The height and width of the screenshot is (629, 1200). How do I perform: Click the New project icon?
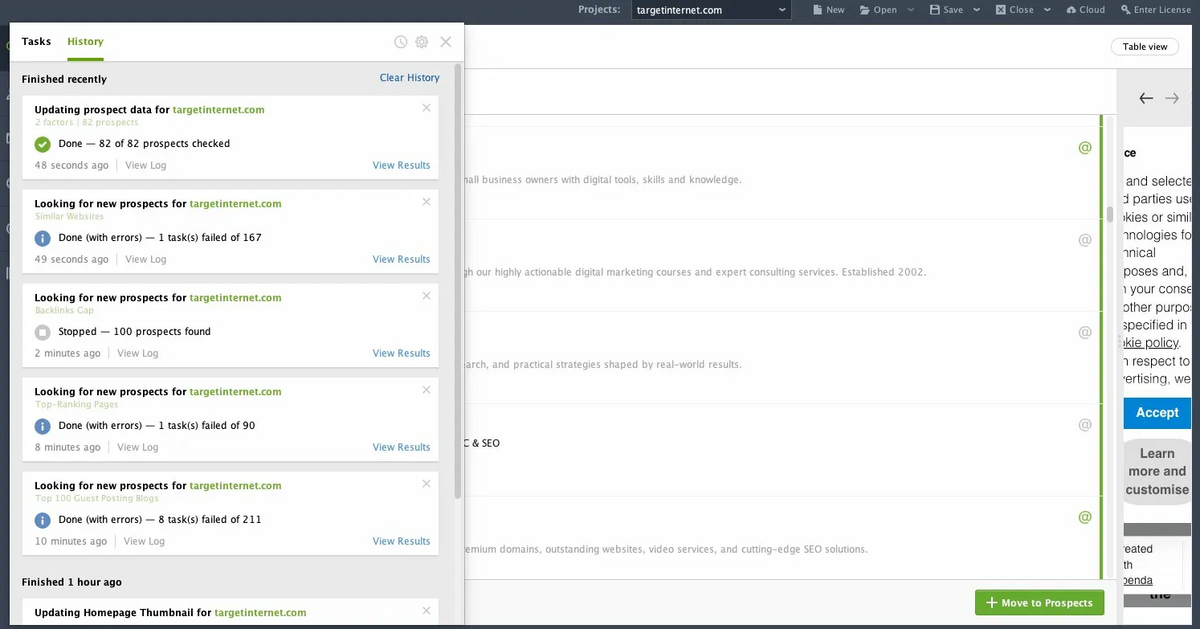point(817,10)
